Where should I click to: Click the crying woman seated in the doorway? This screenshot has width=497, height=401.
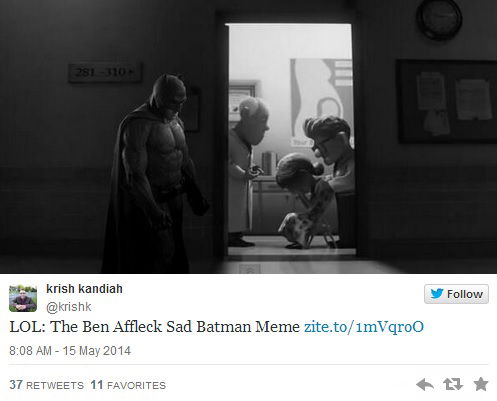click(305, 202)
